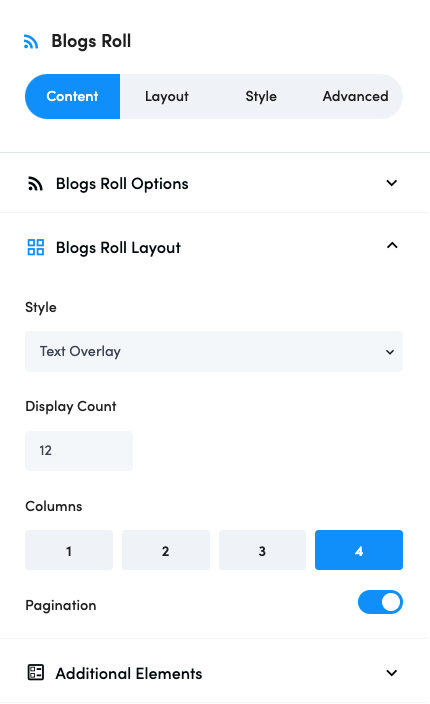The image size is (430, 704).
Task: Click the Blogs Roll Options heading text
Action: tap(122, 184)
